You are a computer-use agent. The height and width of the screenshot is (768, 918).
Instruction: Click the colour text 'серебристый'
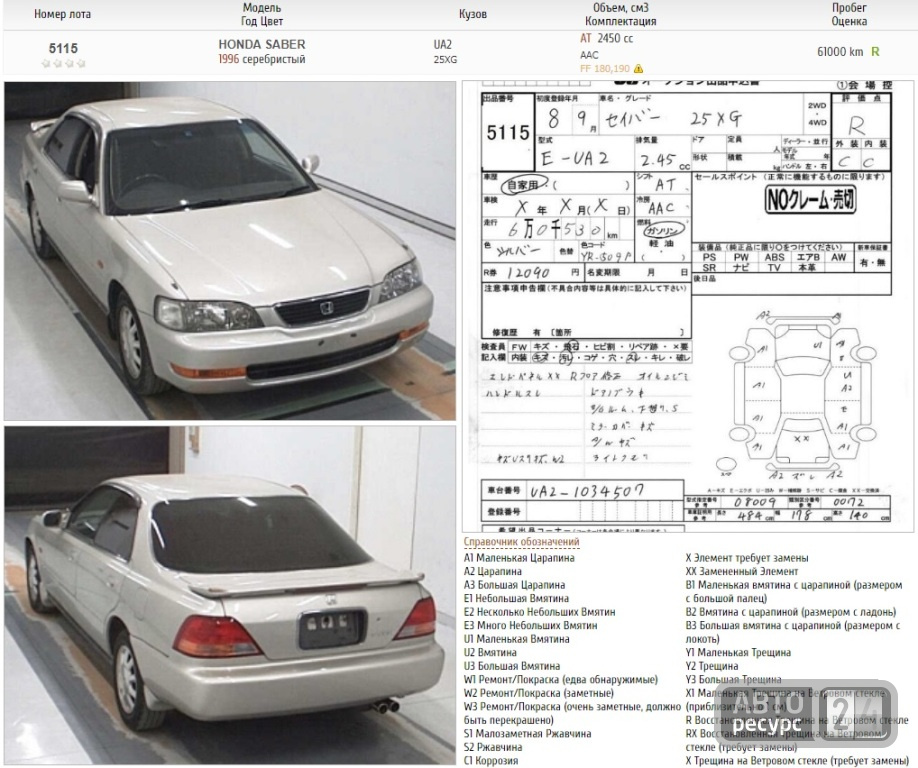[273, 59]
